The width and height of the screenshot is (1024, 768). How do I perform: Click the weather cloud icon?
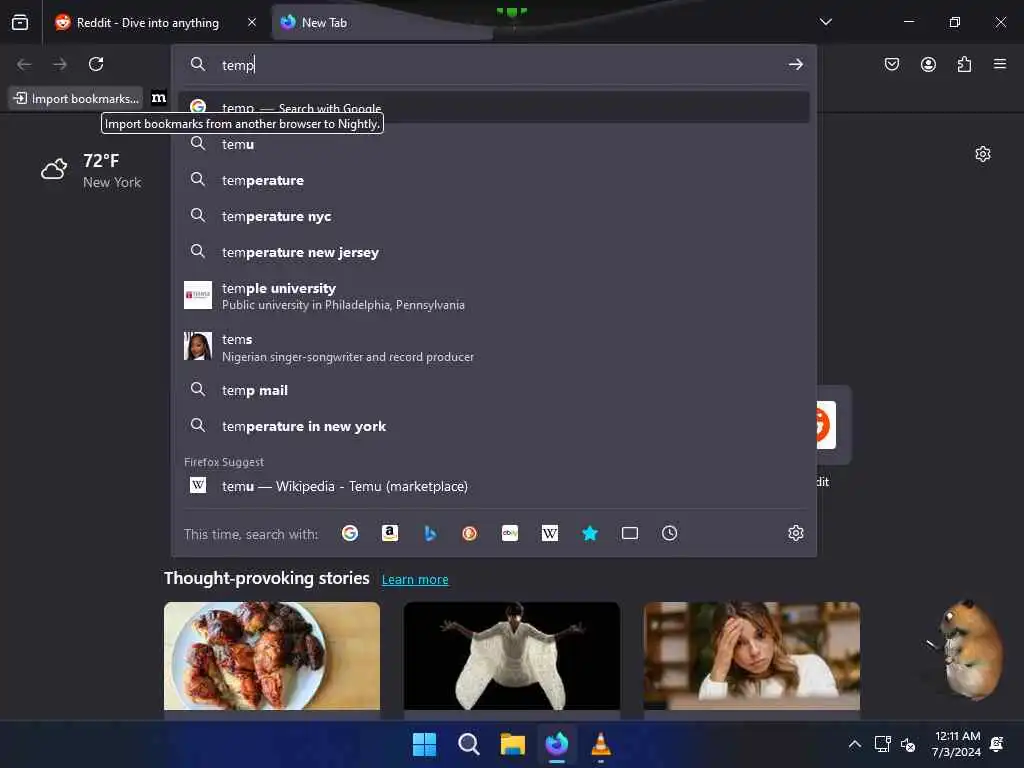tap(54, 169)
